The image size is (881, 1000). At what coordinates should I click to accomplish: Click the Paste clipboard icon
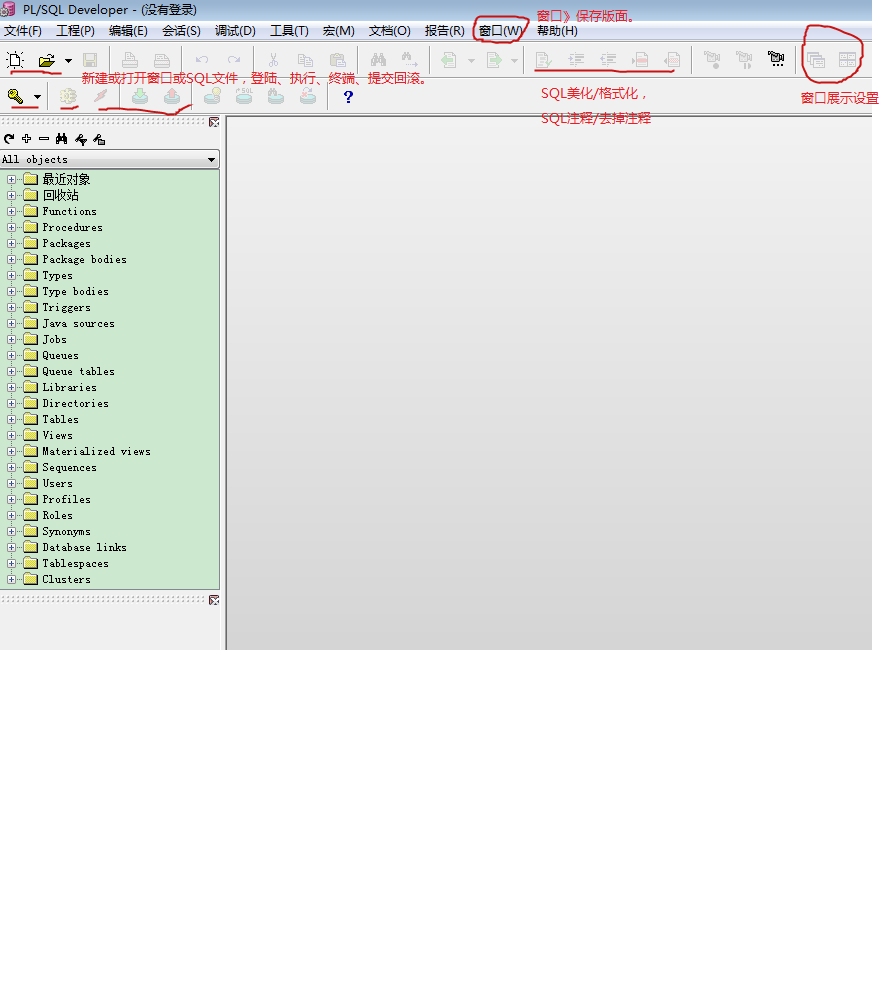click(x=337, y=61)
